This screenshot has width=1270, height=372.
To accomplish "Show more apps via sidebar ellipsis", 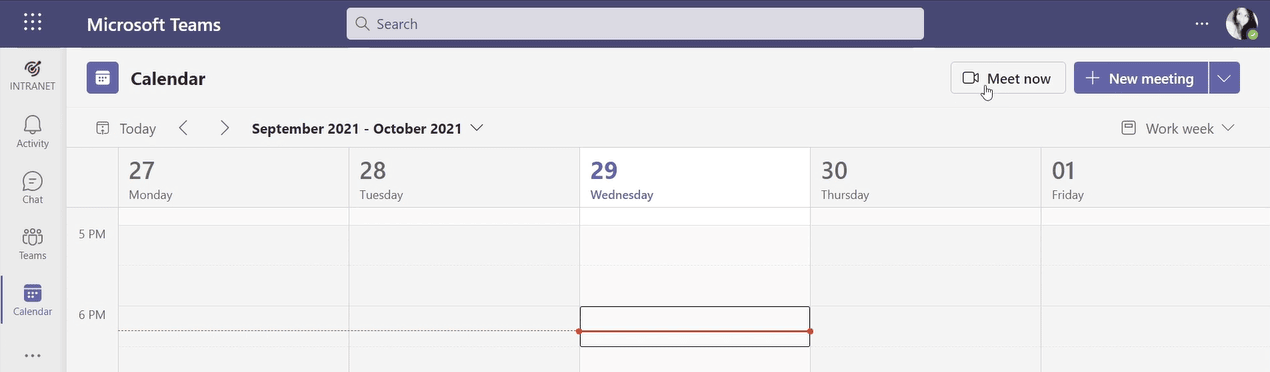I will tap(32, 355).
